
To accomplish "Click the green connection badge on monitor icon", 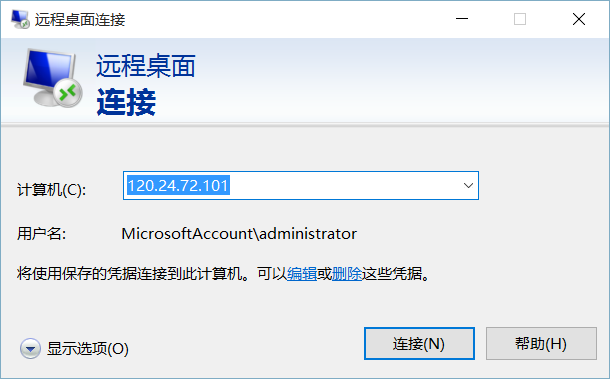I will [68, 93].
